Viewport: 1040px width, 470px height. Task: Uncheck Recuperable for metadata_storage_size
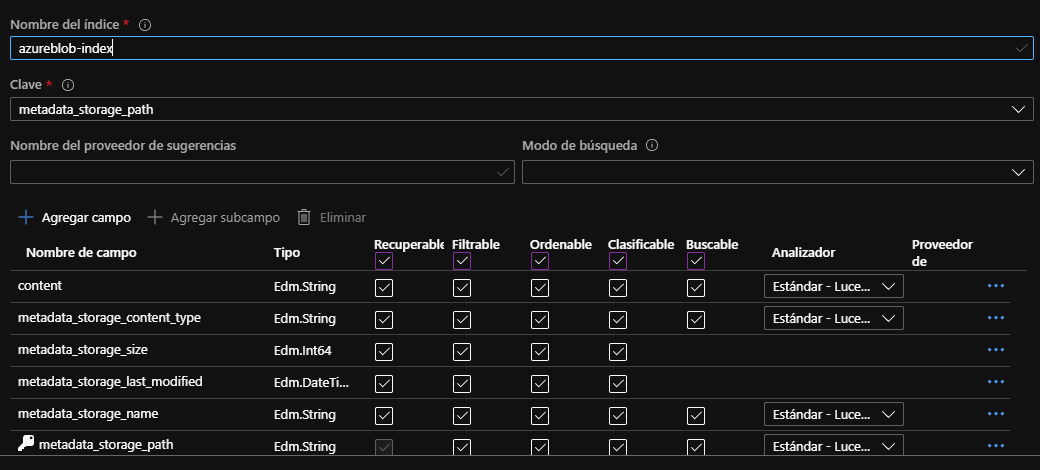tap(384, 351)
